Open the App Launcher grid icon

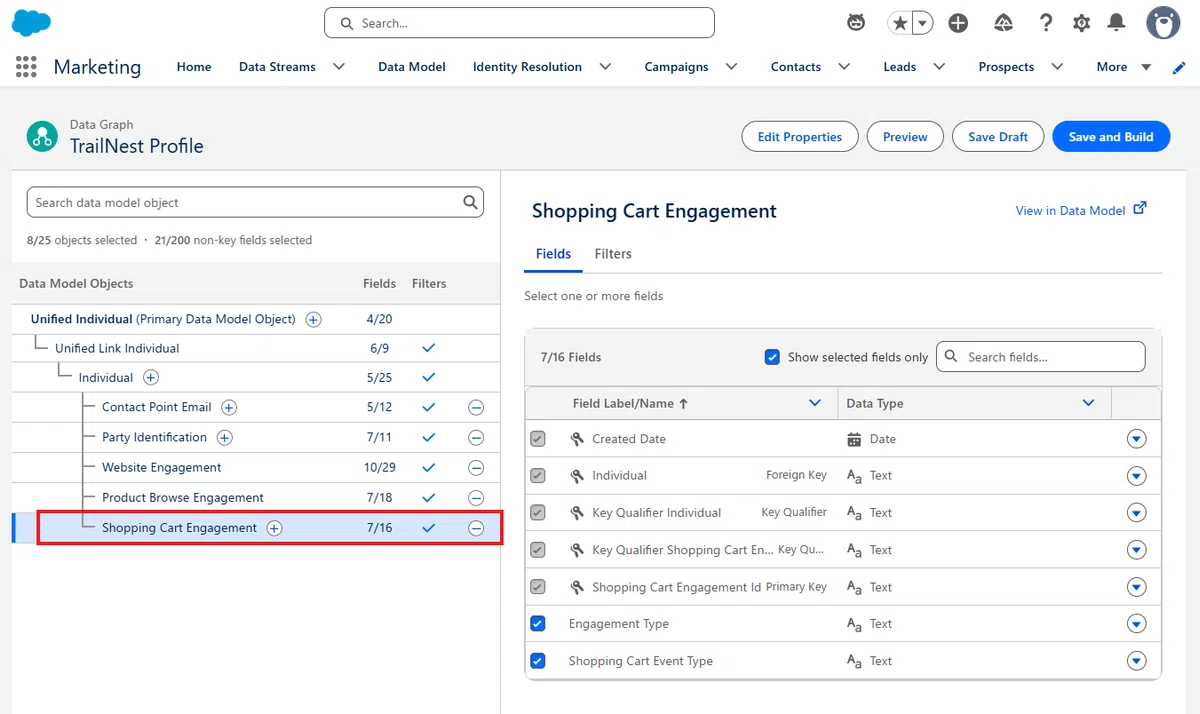27,67
